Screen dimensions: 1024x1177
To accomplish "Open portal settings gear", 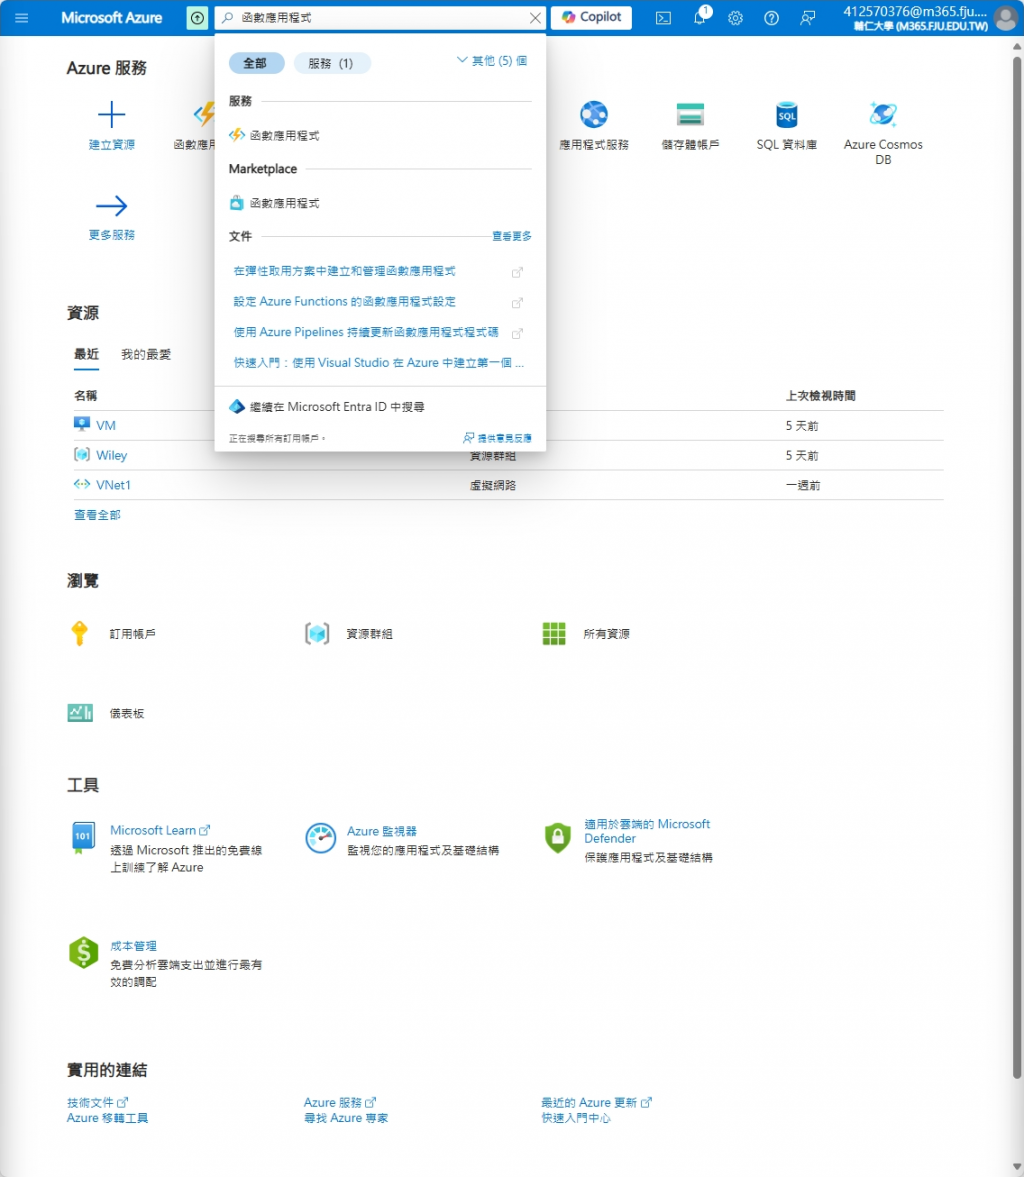I will click(x=736, y=18).
